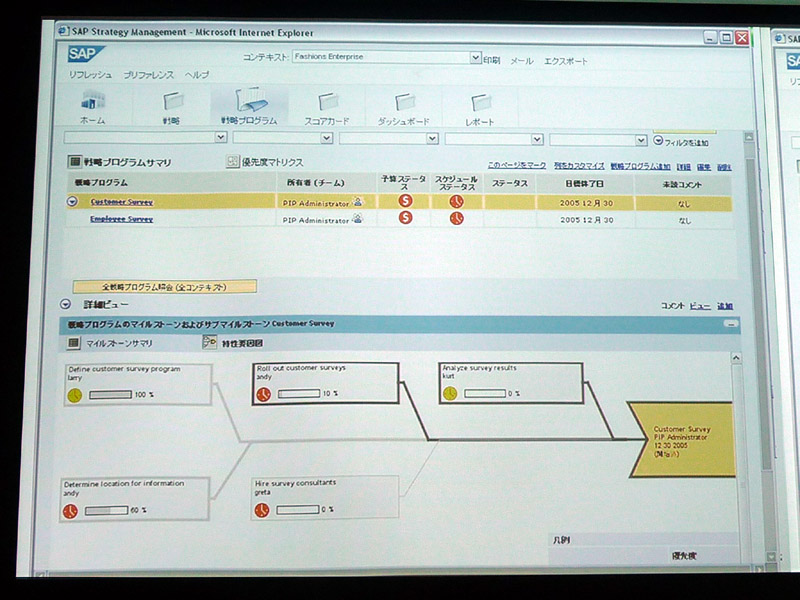Open the 戦略プログラム navigation icon
This screenshot has height=600, width=800.
(252, 100)
